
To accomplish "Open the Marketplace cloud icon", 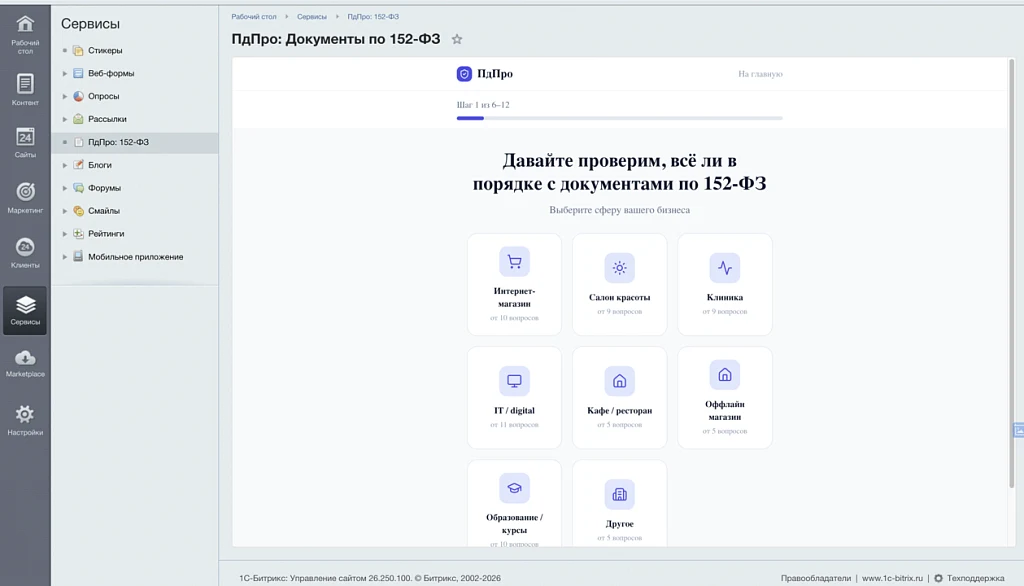I will (x=25, y=358).
